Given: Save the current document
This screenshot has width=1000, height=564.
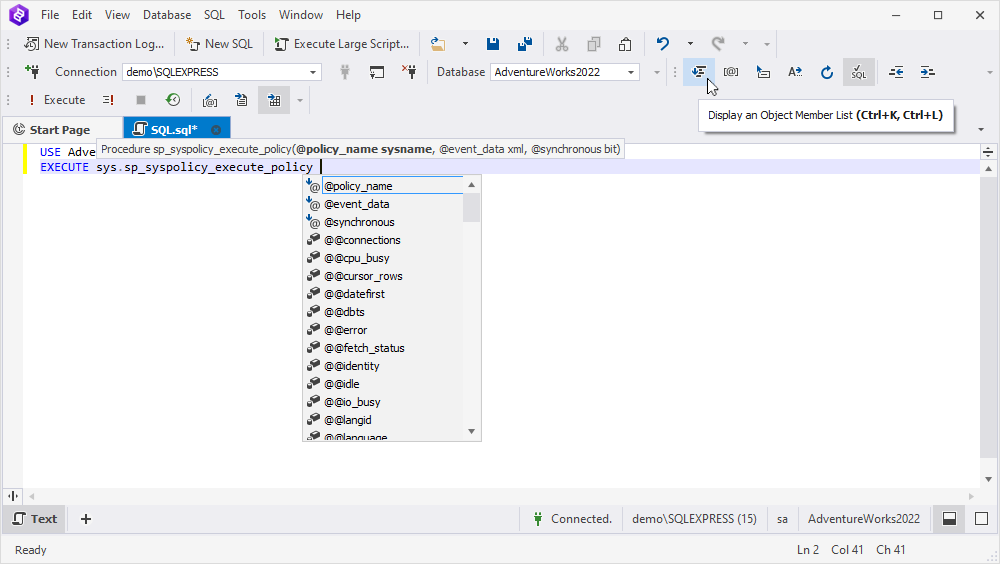Looking at the screenshot, I should pyautogui.click(x=493, y=44).
